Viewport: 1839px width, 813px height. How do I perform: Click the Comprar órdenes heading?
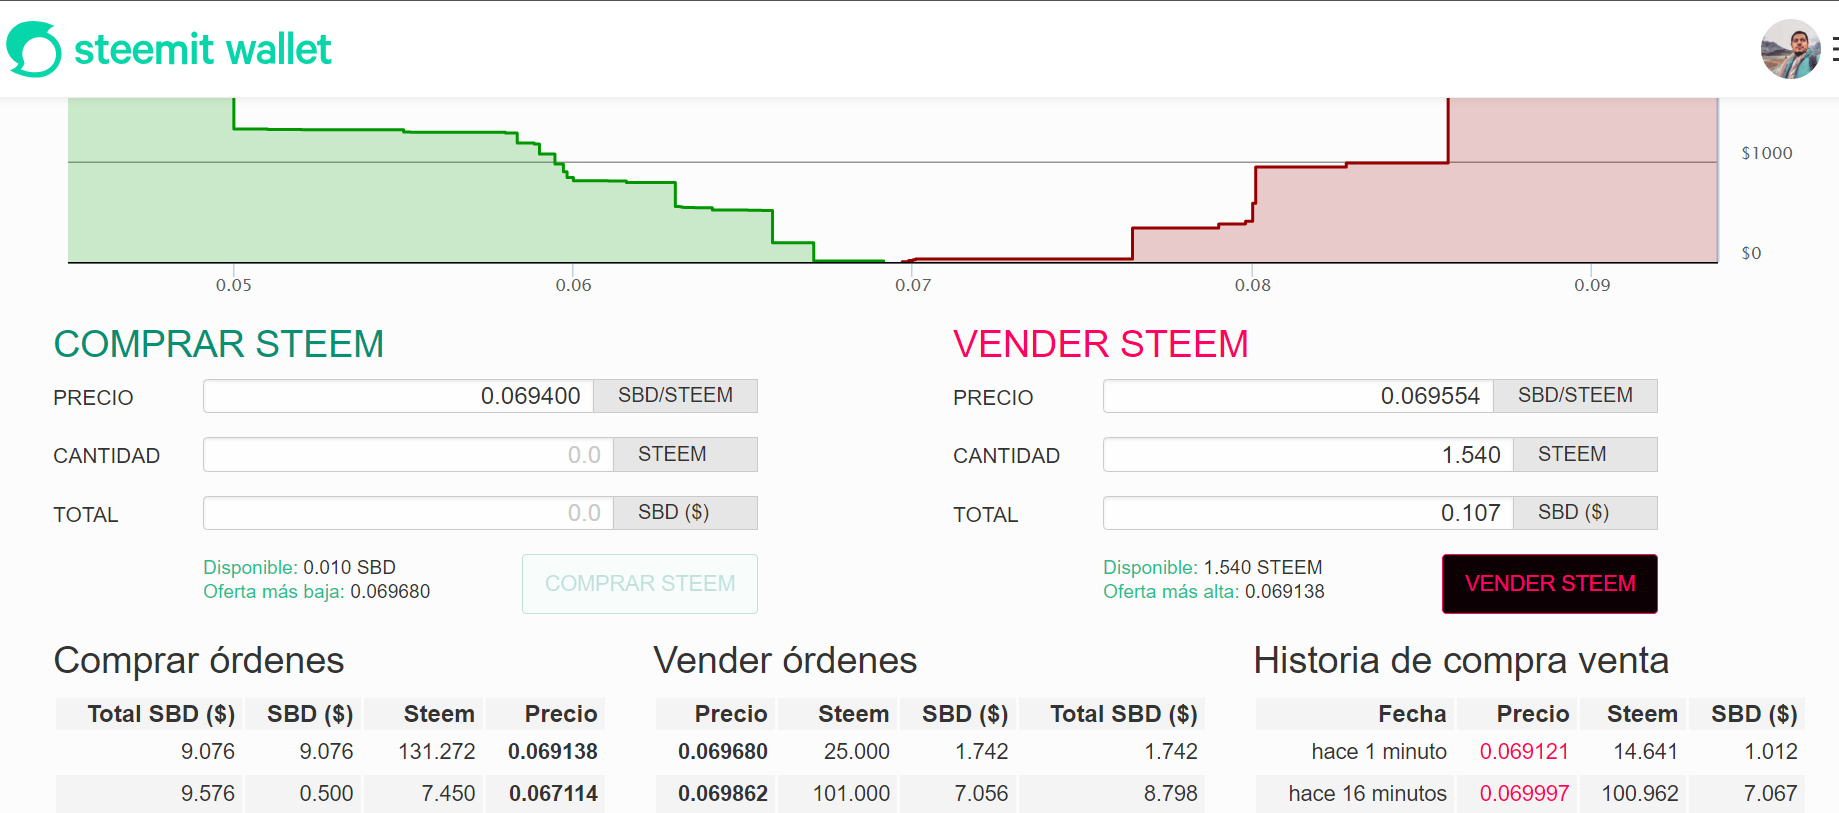coord(199,661)
